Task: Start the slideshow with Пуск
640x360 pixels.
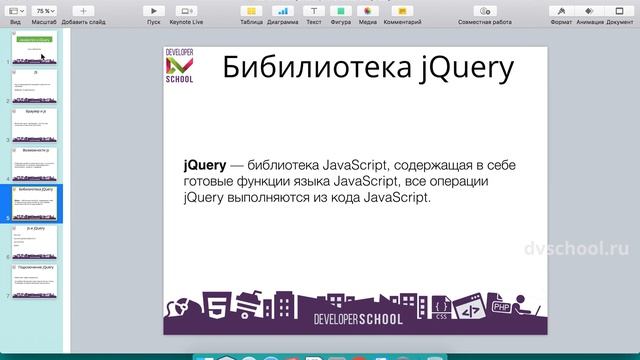Action: [153, 11]
